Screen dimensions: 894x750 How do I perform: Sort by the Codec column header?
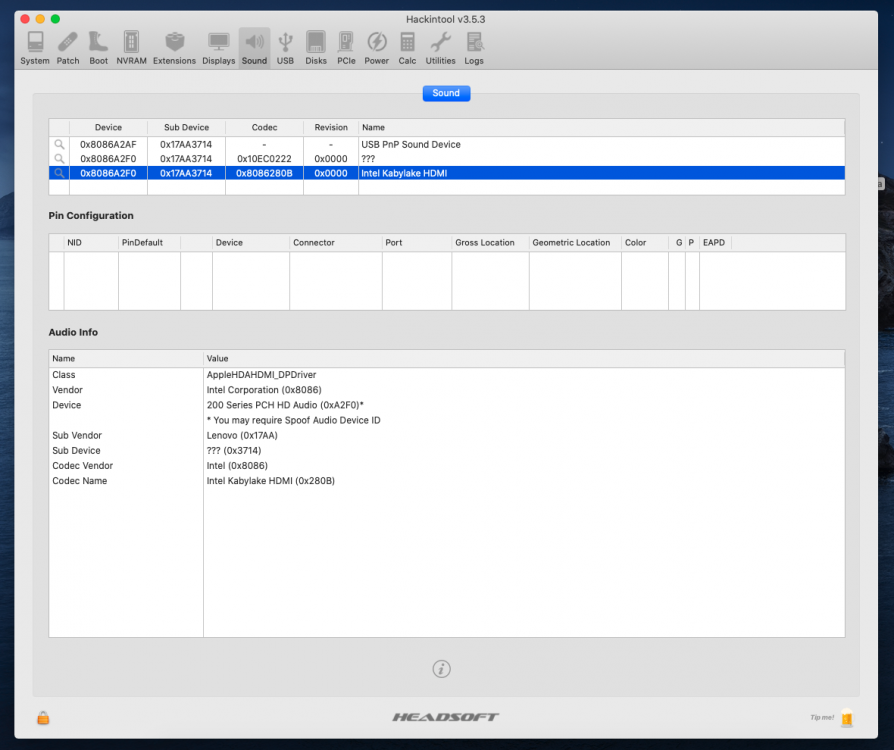click(264, 127)
